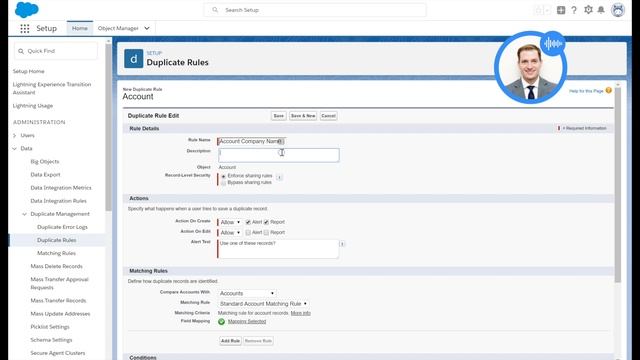Collapse the Duplicate Management node
Image resolution: width=640 pixels, height=360 pixels.
24,214
